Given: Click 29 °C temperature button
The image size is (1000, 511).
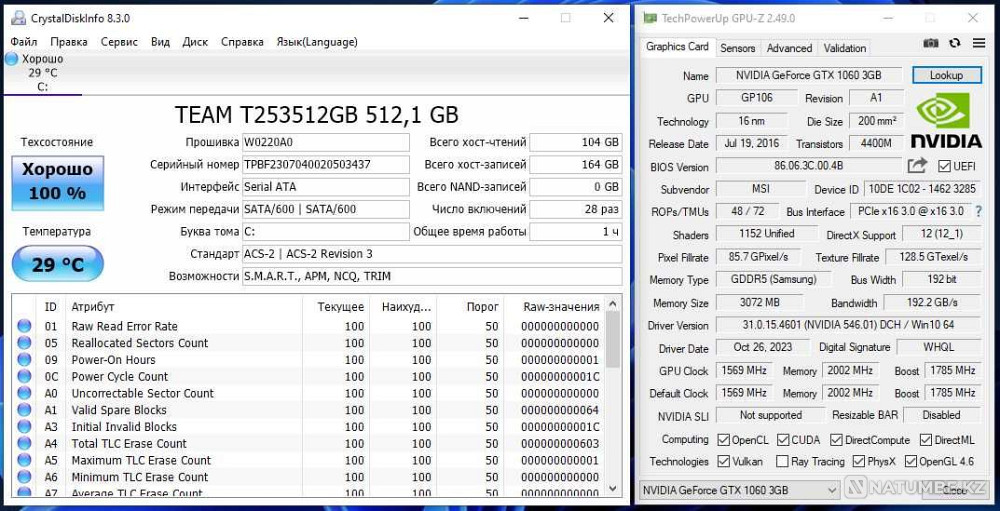Looking at the screenshot, I should pos(57,264).
